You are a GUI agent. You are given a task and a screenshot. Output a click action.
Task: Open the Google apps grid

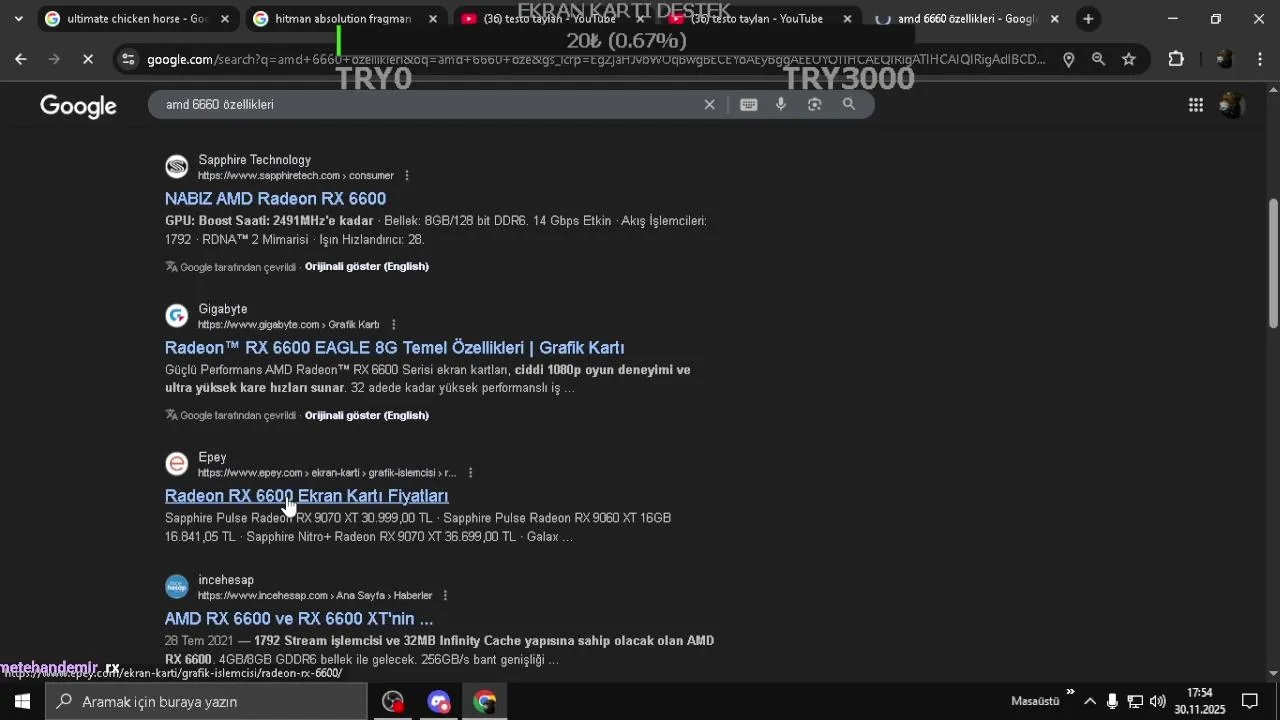coord(1196,105)
